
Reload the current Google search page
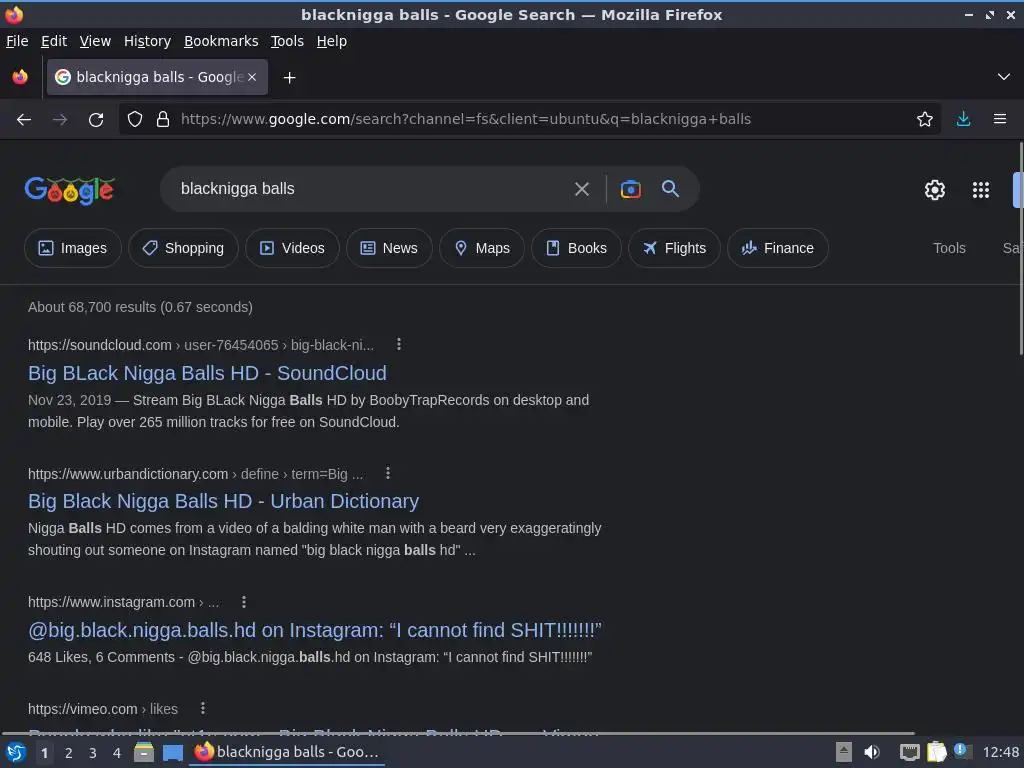(96, 120)
